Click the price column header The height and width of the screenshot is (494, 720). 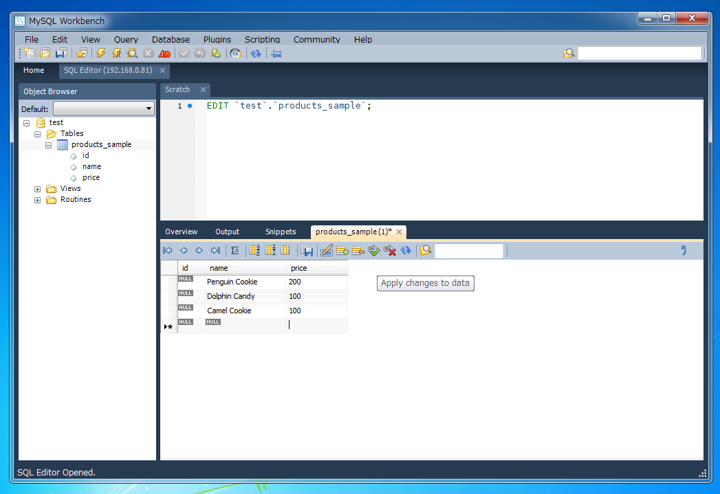(317, 268)
